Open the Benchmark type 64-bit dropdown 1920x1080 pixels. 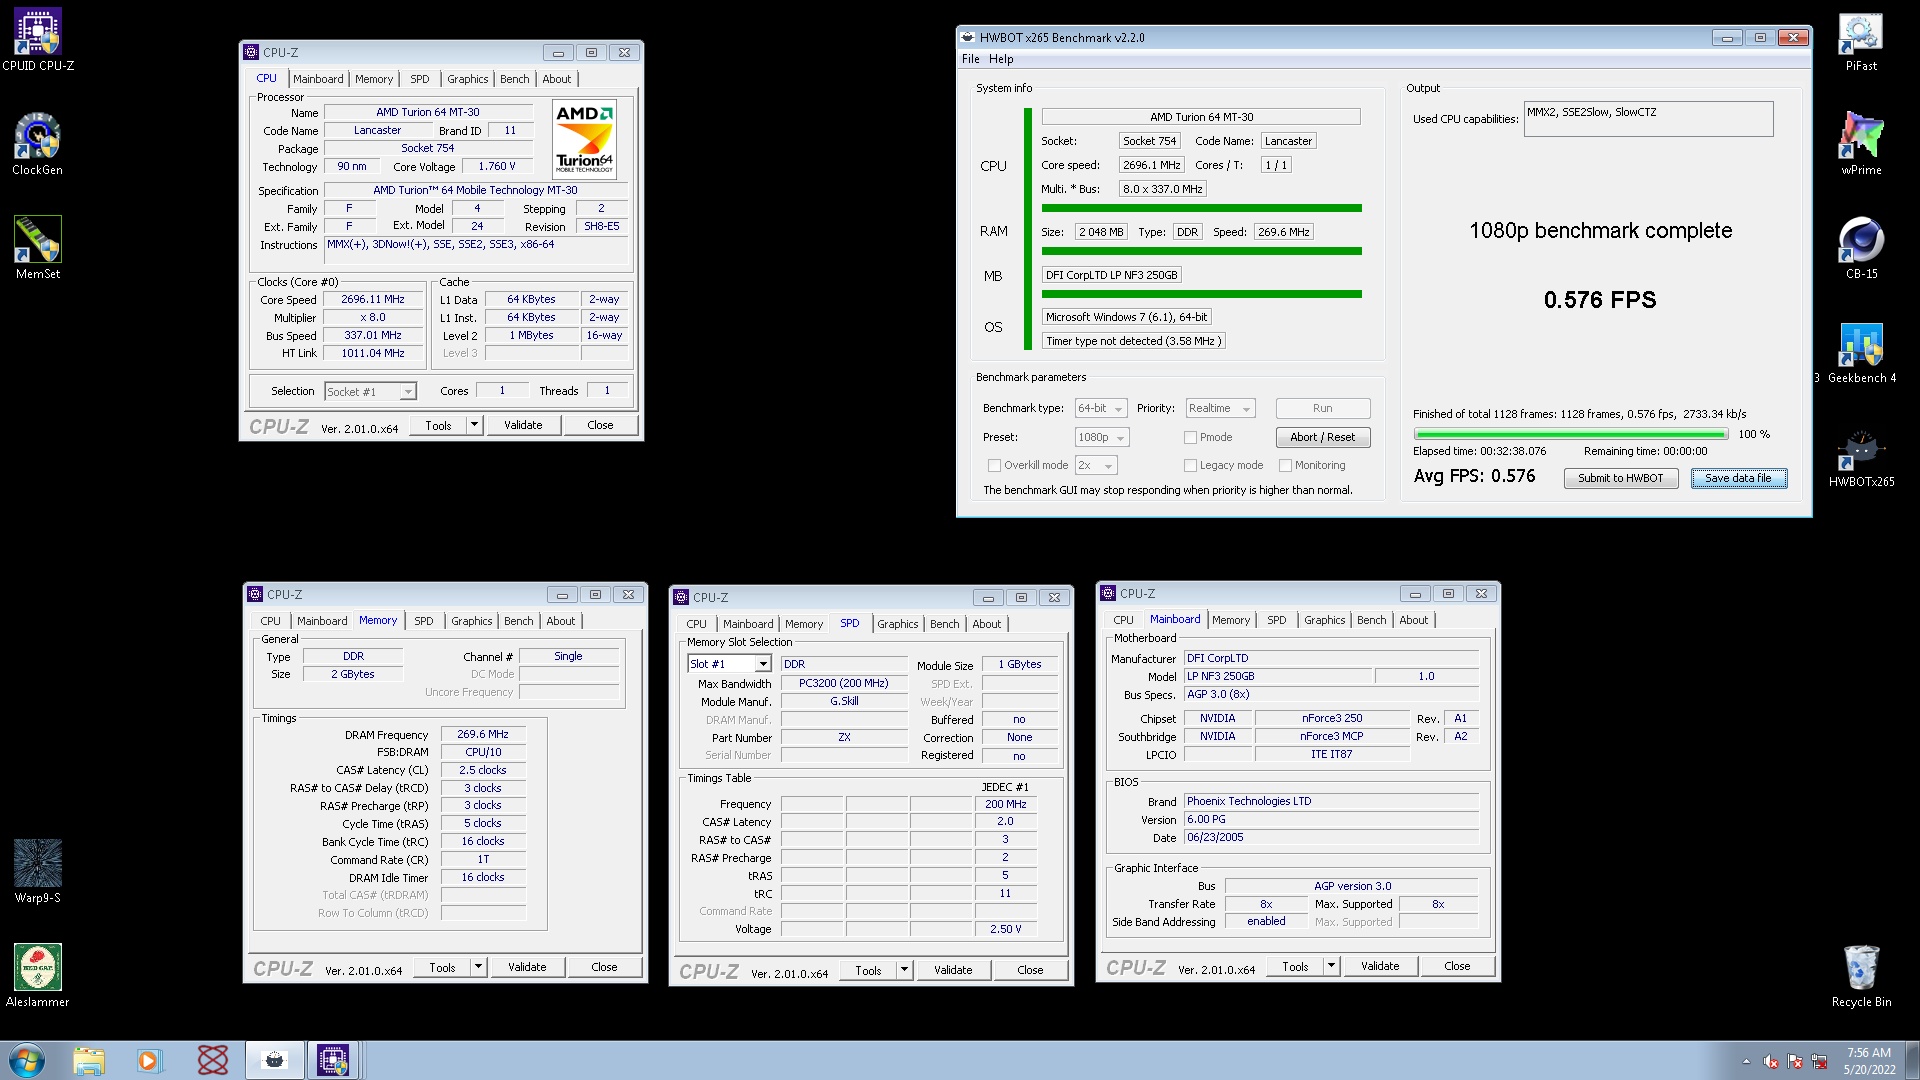click(1101, 408)
